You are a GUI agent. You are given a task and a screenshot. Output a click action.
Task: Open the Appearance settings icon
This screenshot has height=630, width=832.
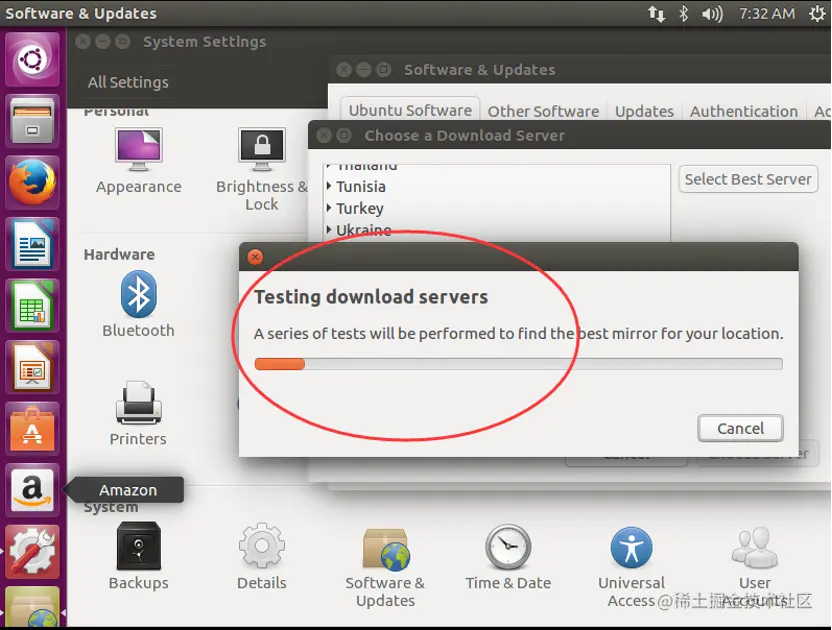138,161
